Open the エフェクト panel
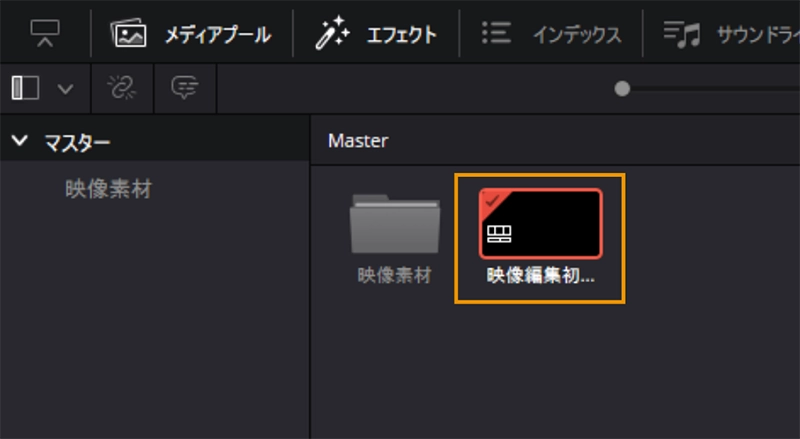The height and width of the screenshot is (439, 800). (376, 34)
